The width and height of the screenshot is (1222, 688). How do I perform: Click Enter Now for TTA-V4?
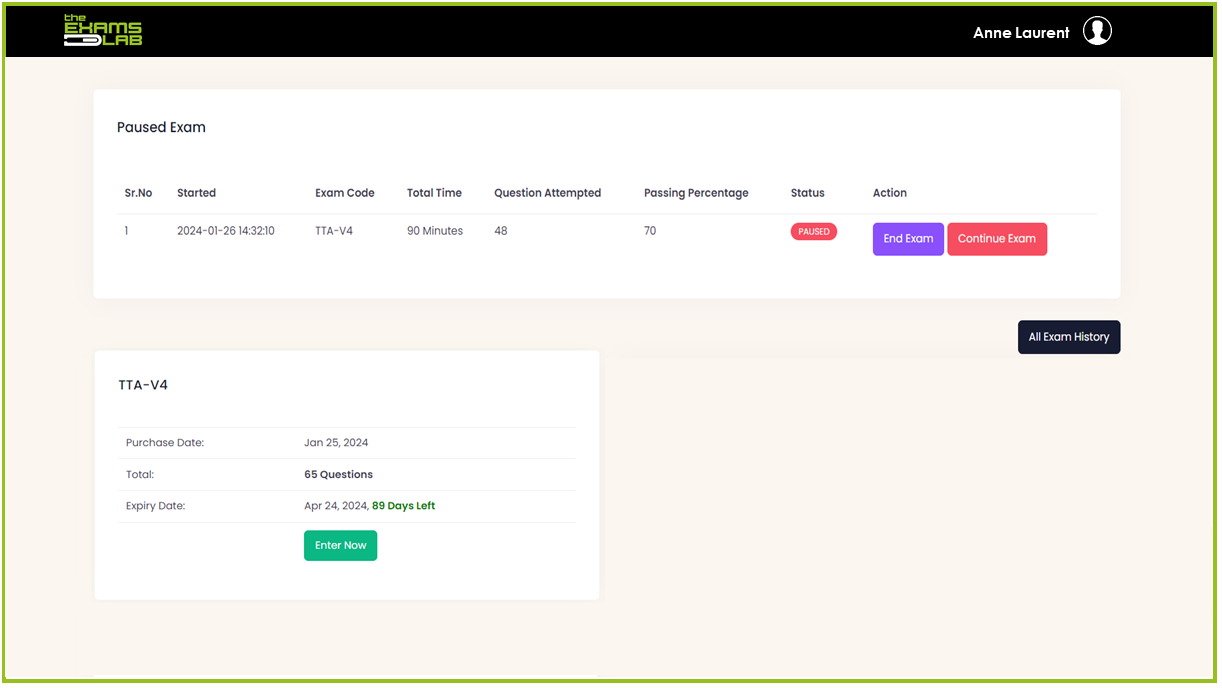point(340,546)
